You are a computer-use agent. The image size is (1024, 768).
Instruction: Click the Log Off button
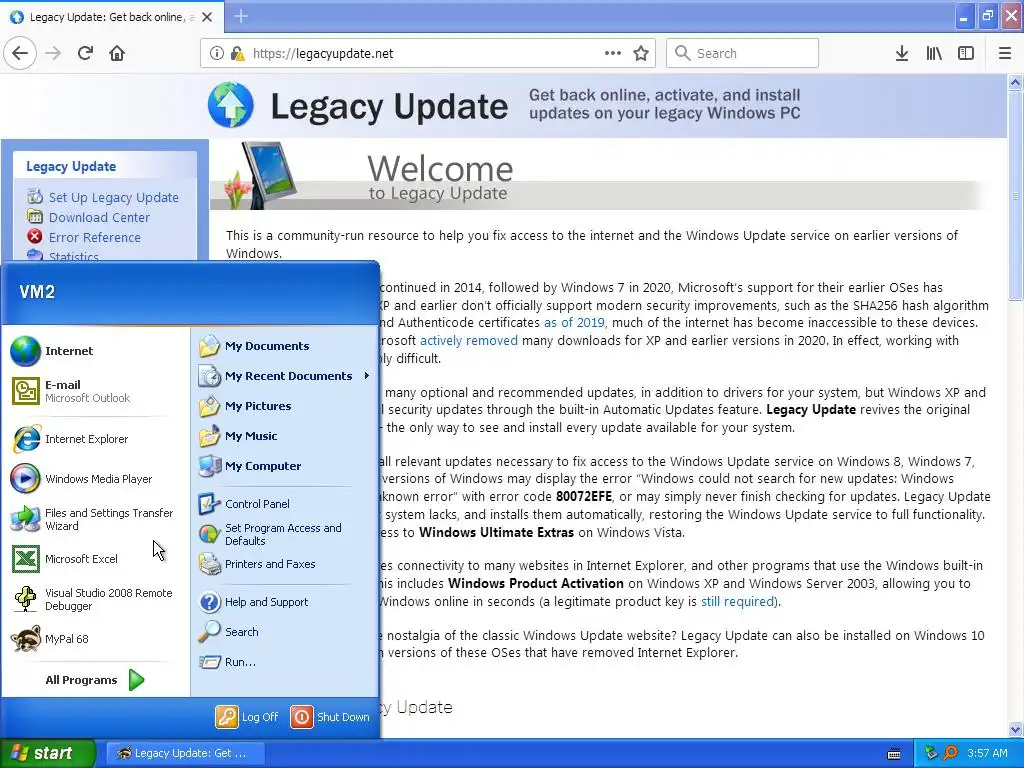pos(248,716)
